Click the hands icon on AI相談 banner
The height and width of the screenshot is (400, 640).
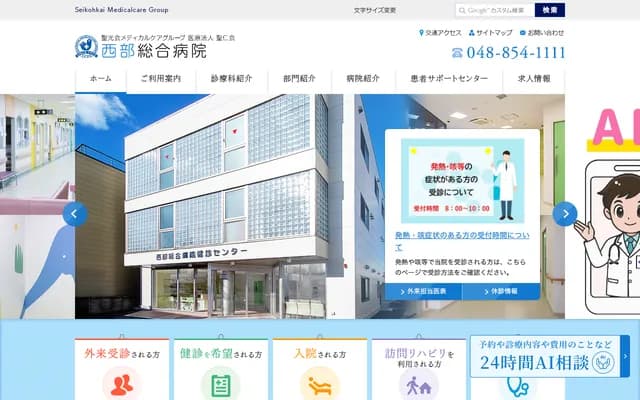(603, 363)
